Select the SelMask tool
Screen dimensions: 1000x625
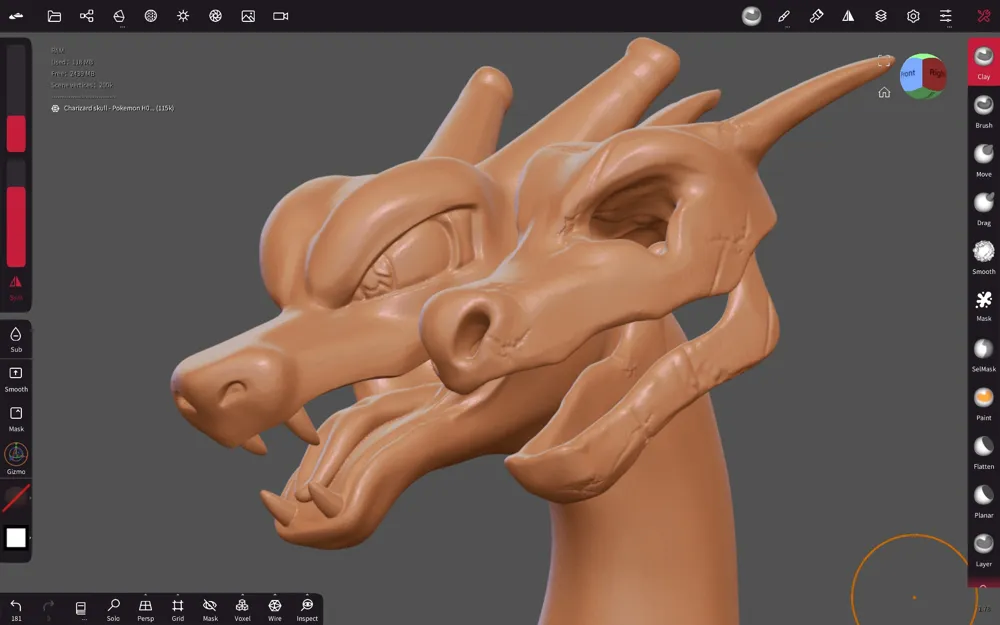point(983,355)
